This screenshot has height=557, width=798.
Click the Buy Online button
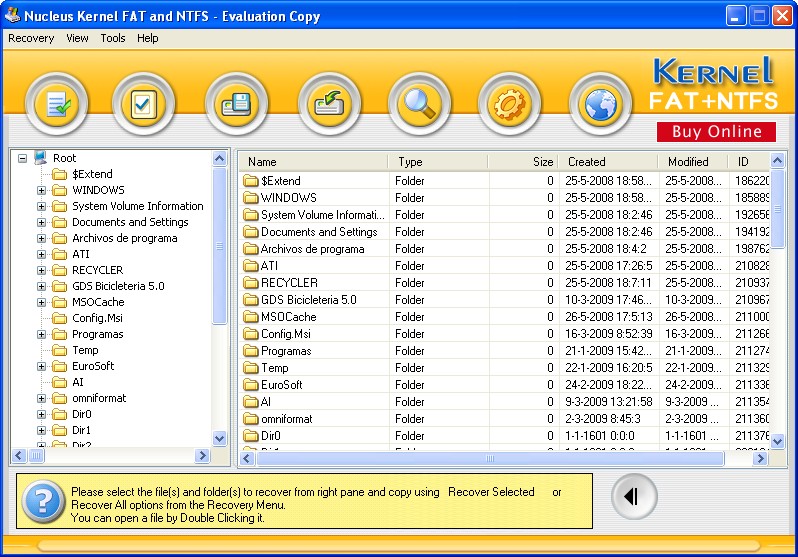tap(717, 131)
